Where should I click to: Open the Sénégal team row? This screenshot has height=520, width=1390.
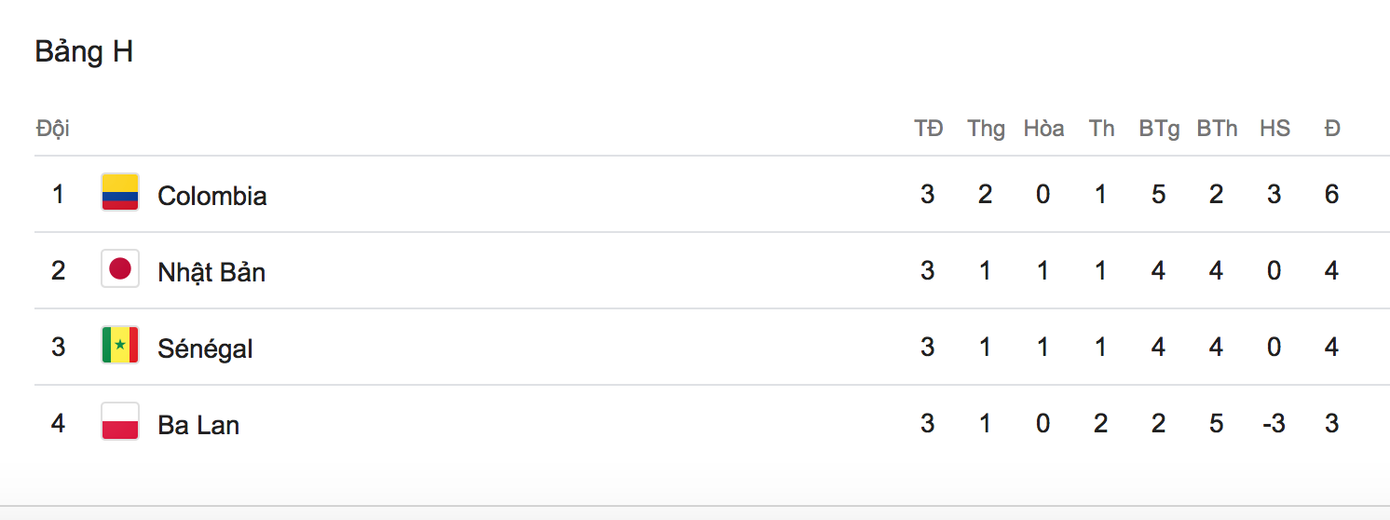(205, 348)
